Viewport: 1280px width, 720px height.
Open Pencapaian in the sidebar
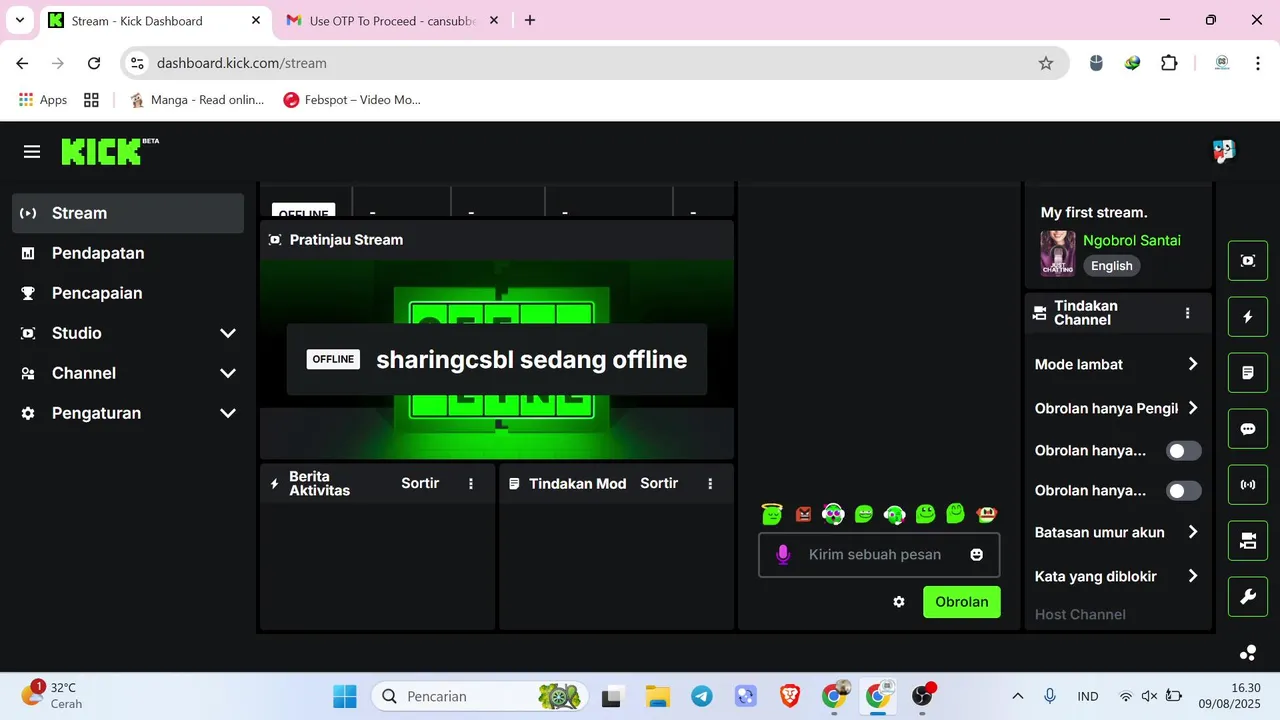pos(128,293)
